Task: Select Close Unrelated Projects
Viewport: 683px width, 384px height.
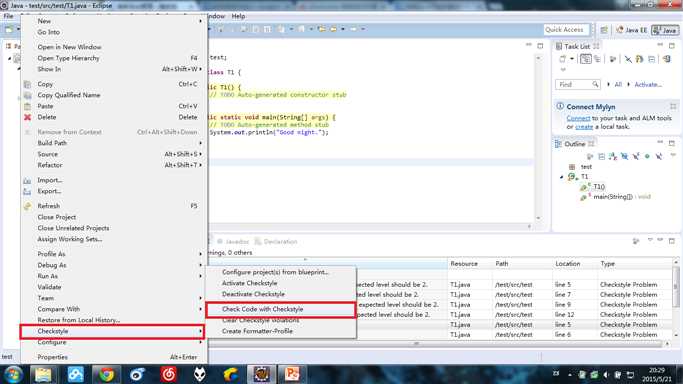Action: click(x=114, y=228)
